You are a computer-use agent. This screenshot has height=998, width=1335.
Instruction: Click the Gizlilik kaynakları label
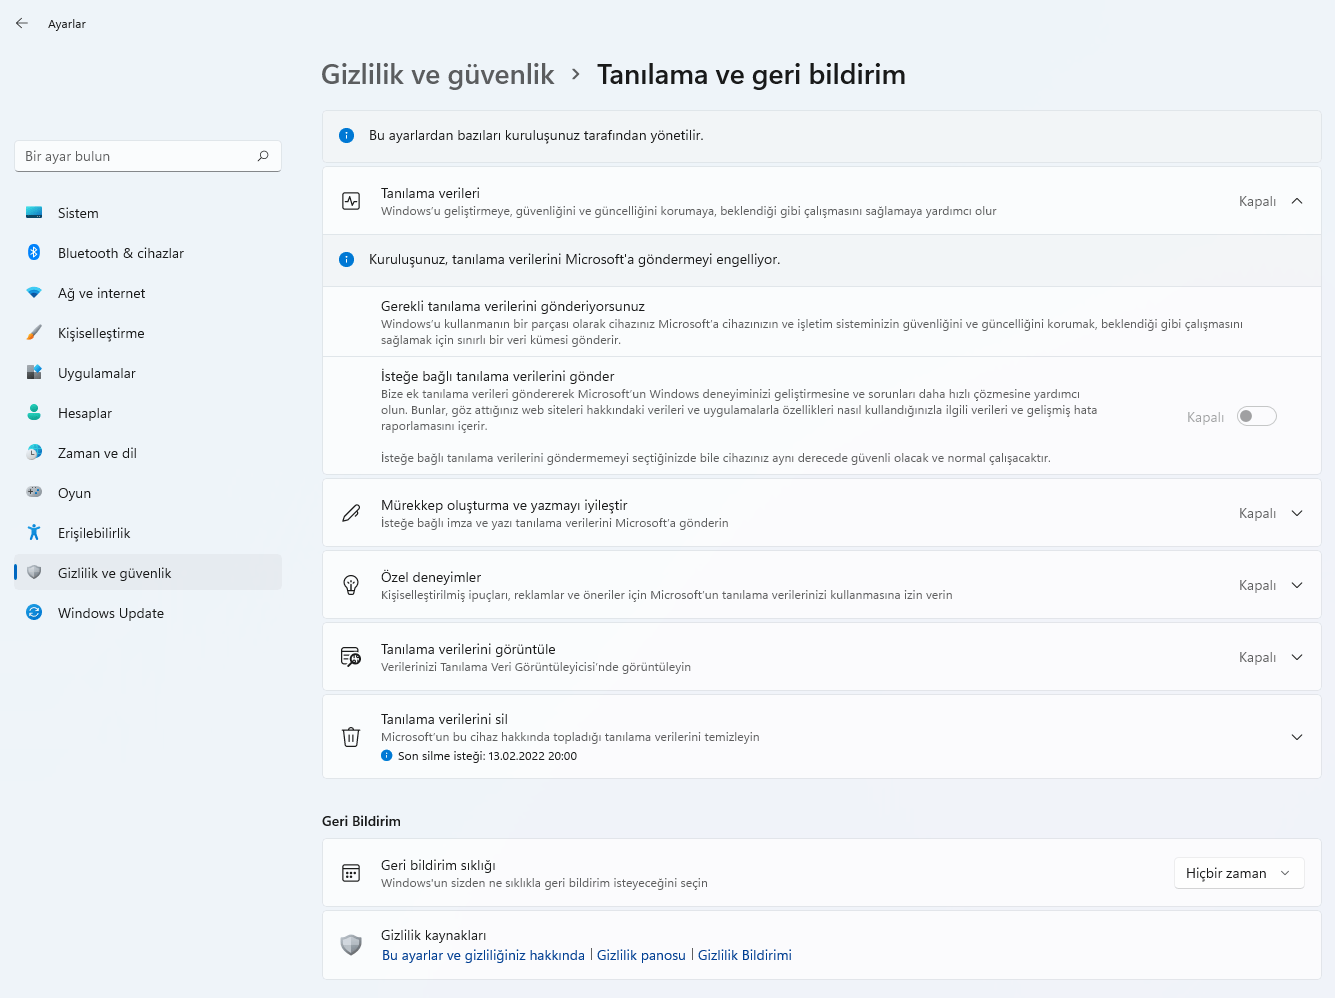pyautogui.click(x=433, y=935)
